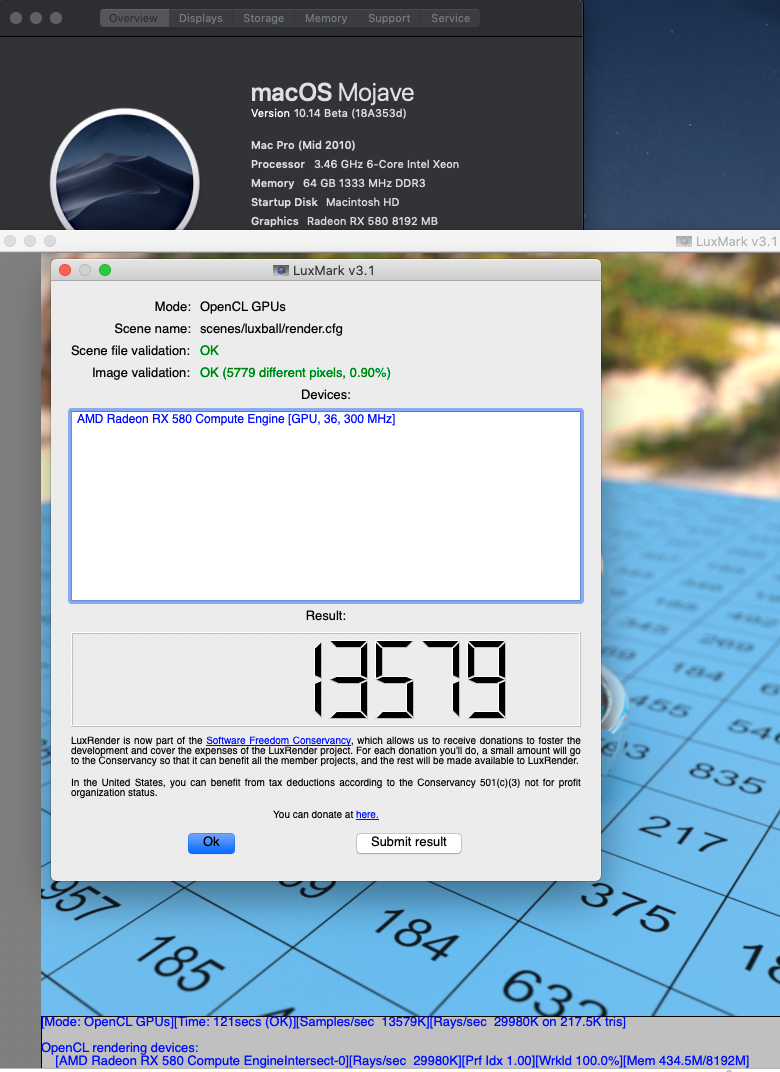Click the LuxMark icon in dialog title bar
The height and width of the screenshot is (1072, 780).
pyautogui.click(x=280, y=270)
